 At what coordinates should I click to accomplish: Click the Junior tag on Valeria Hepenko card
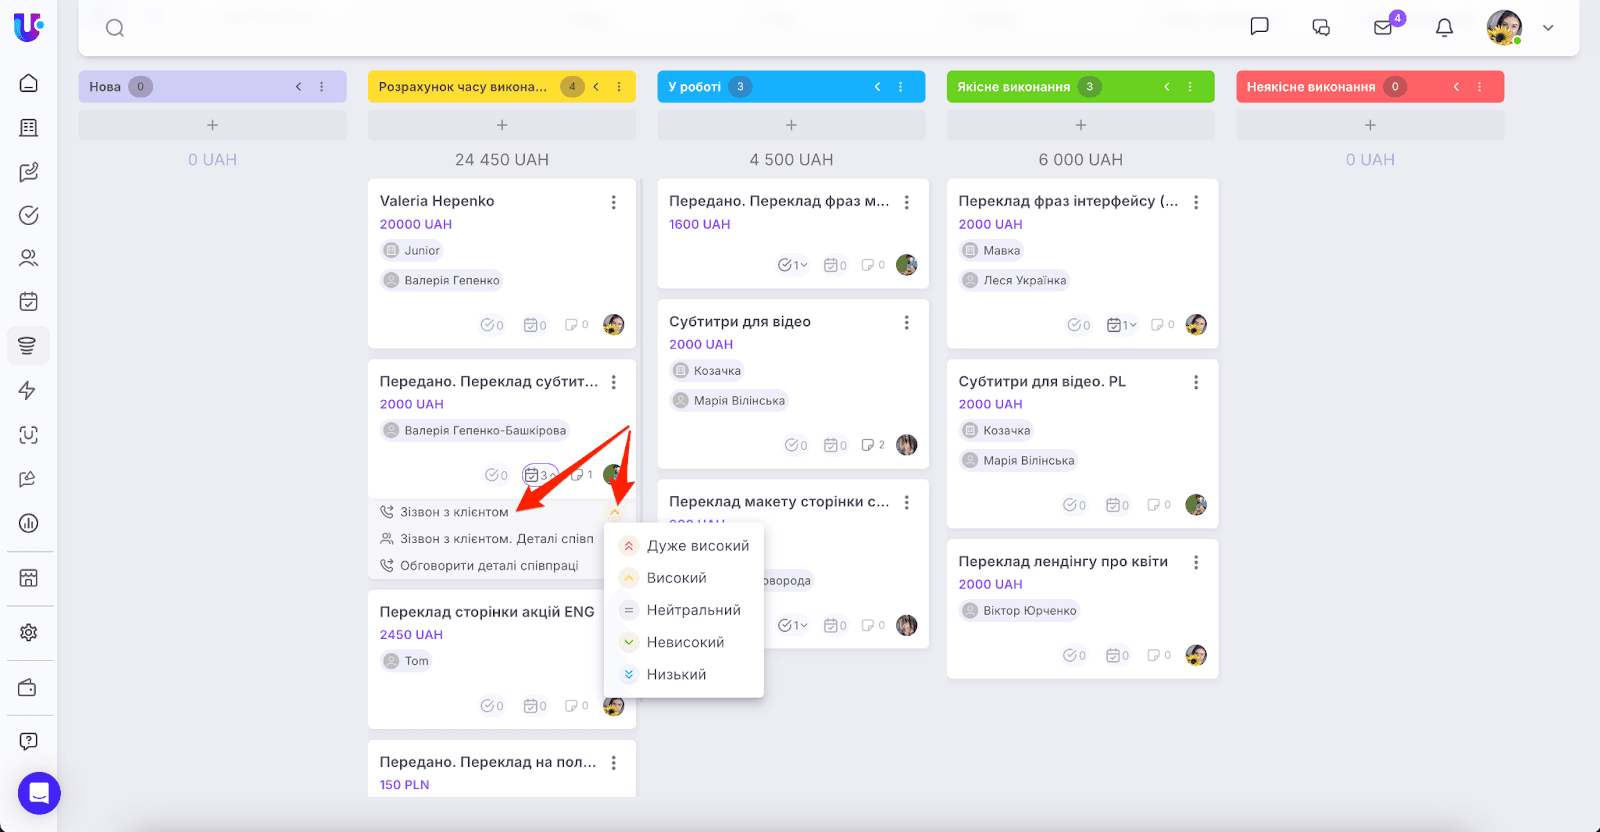point(412,251)
